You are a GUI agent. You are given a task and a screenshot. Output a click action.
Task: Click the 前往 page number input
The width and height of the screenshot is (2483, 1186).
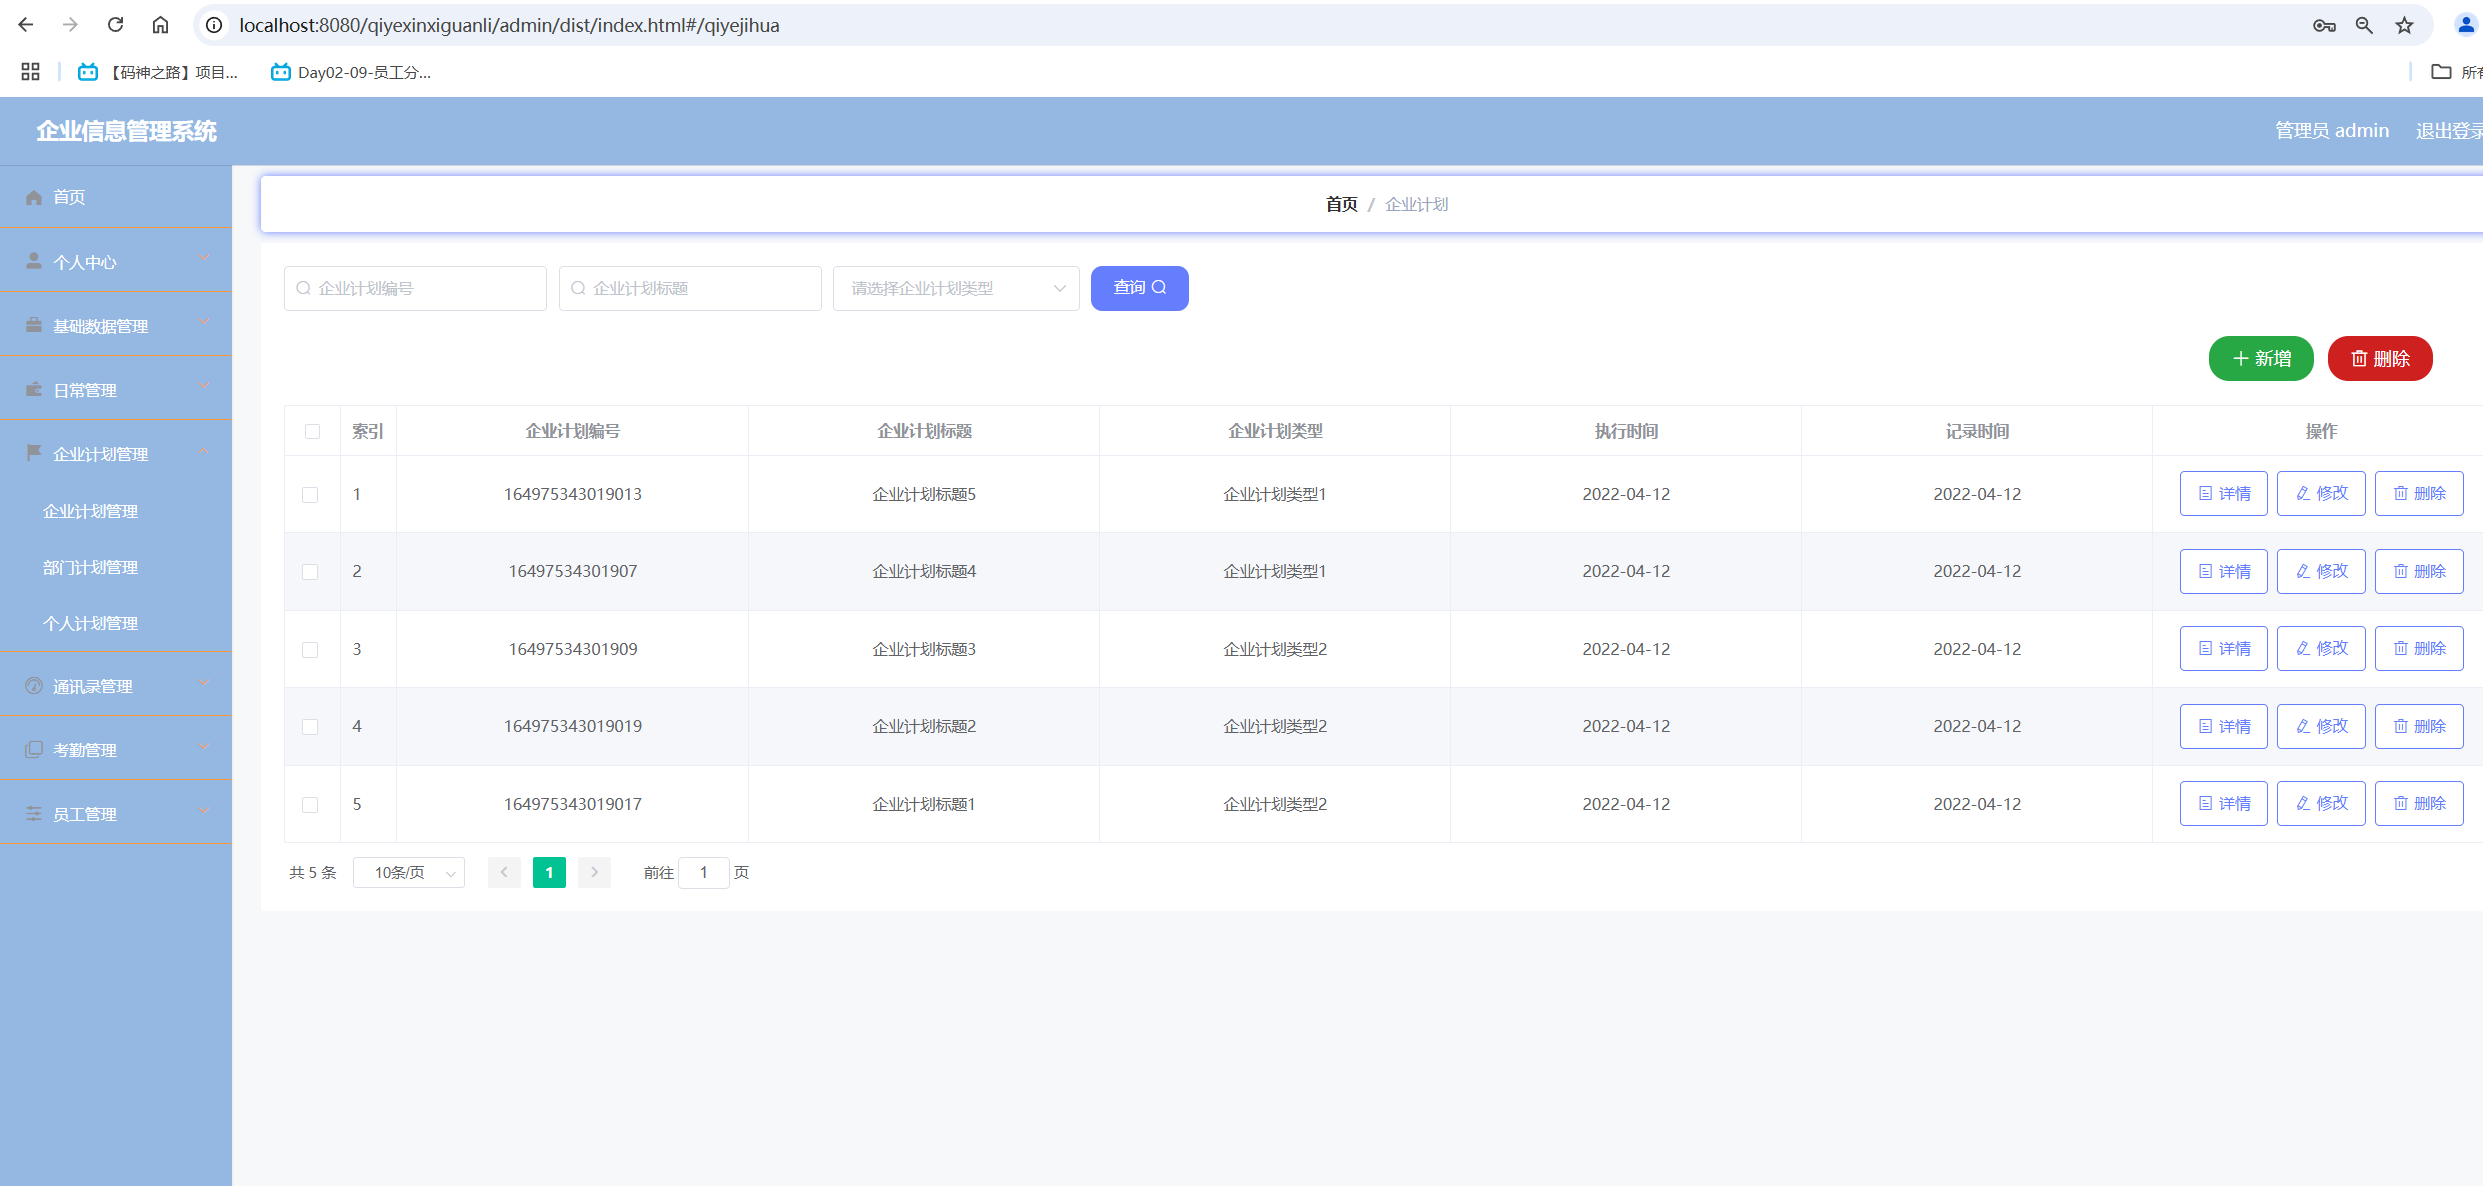coord(703,872)
